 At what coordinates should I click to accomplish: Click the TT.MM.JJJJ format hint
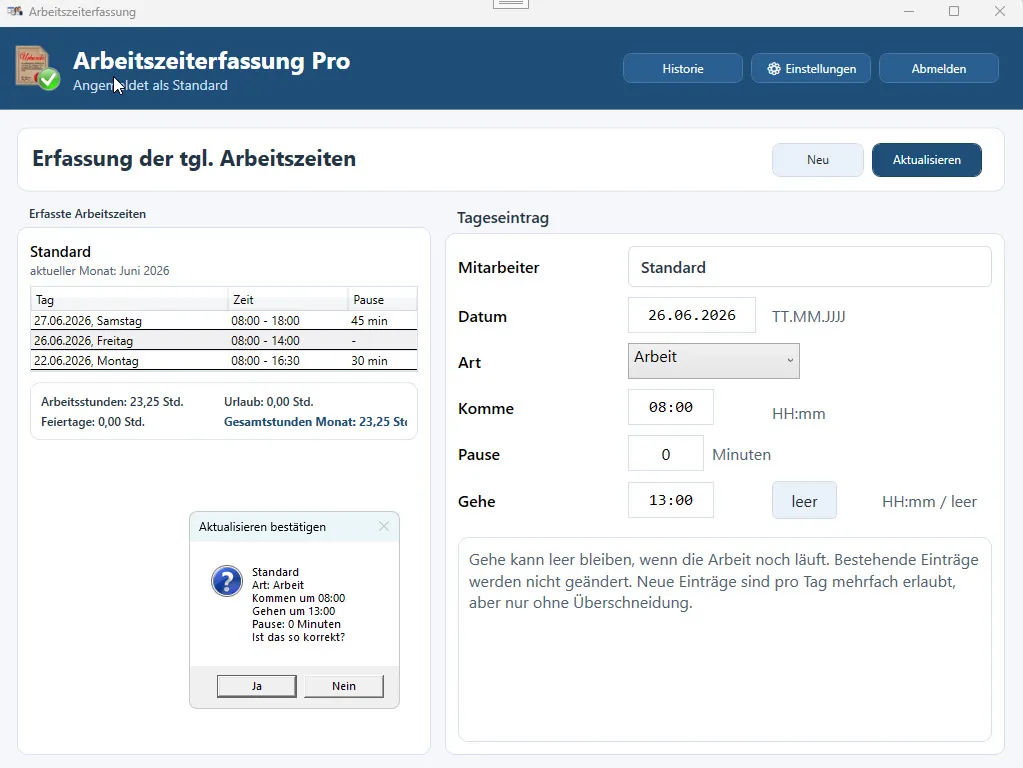pyautogui.click(x=808, y=316)
